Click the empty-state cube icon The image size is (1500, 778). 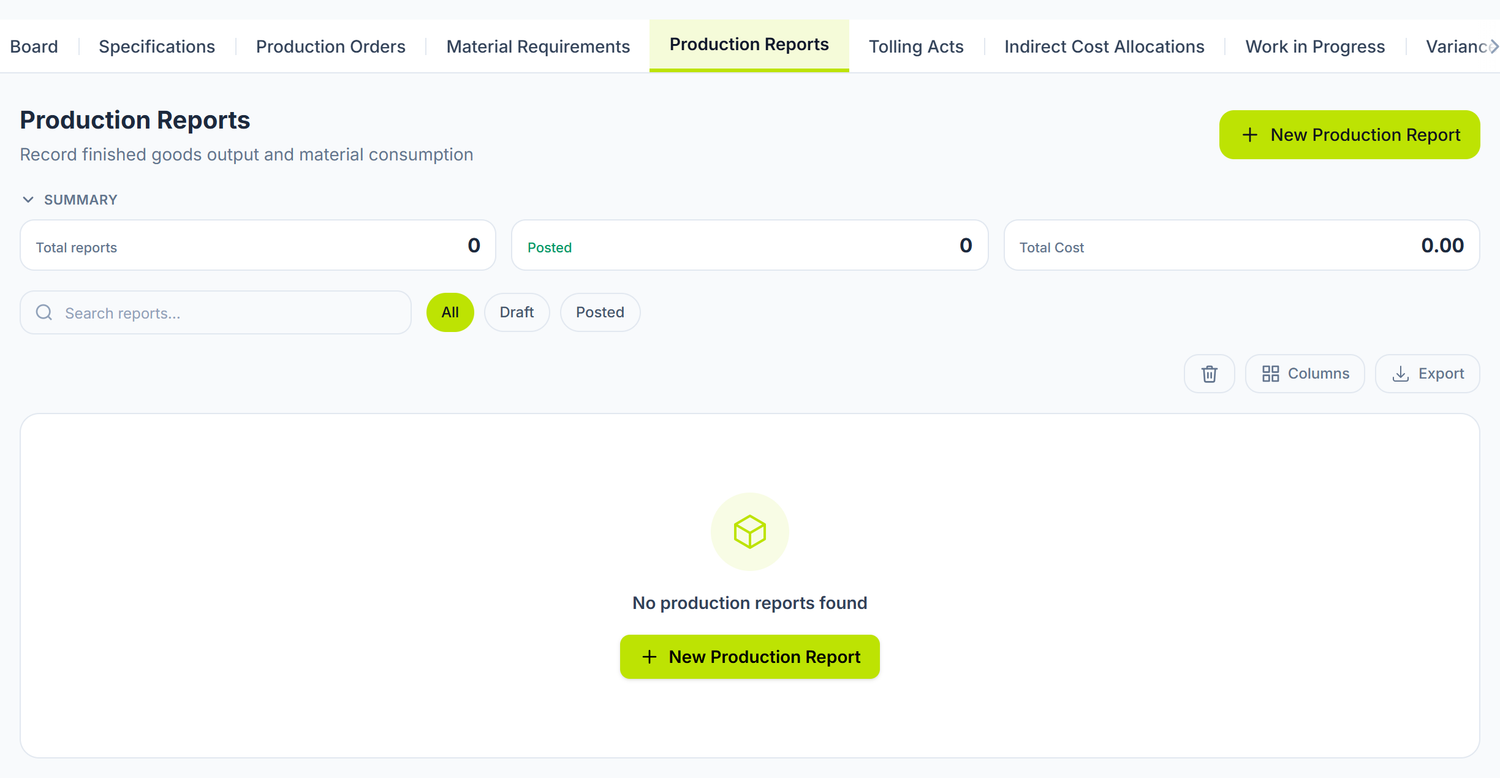pos(750,532)
